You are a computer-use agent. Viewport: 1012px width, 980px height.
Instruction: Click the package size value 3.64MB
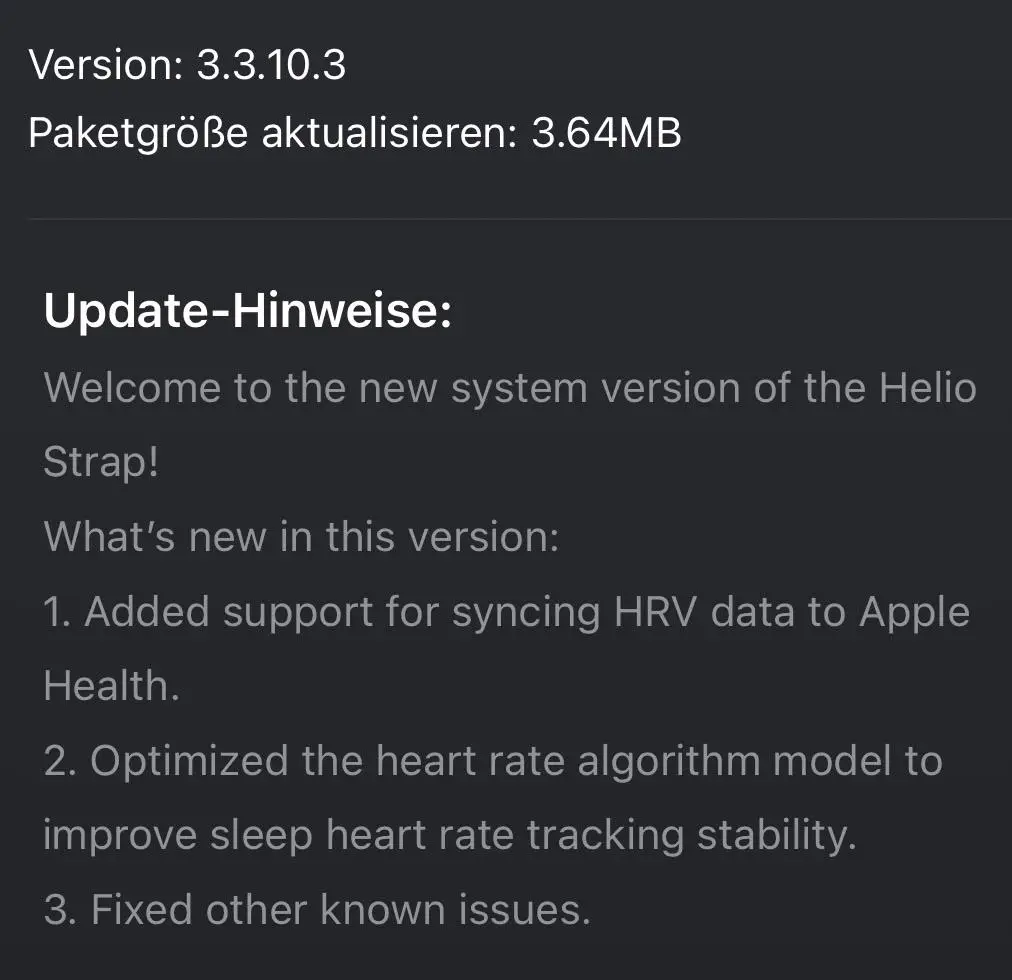point(606,133)
